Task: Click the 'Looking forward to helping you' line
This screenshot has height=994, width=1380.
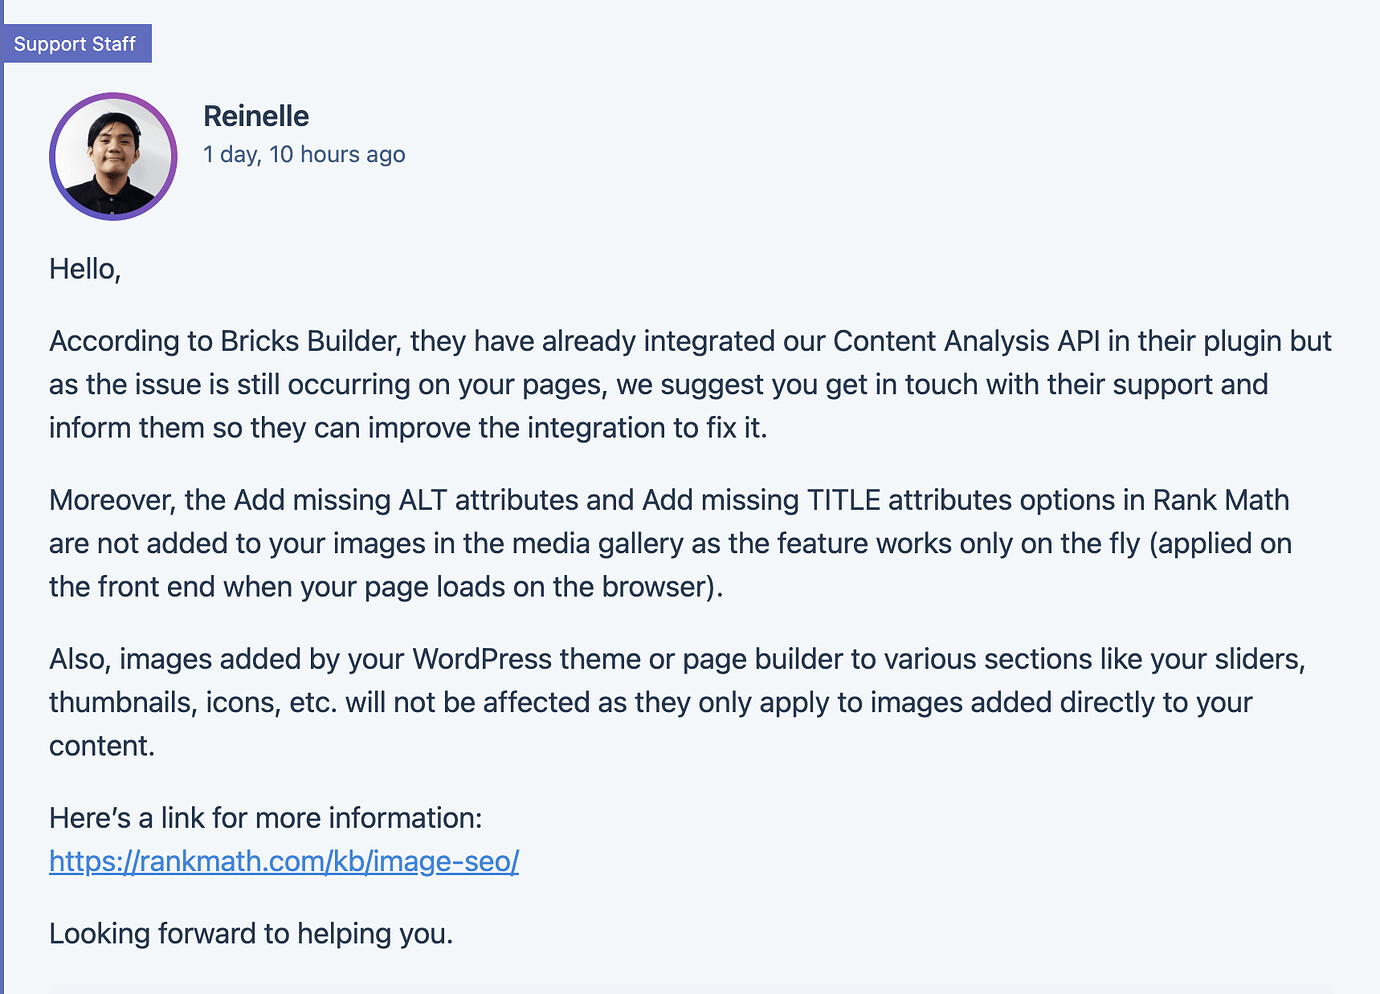Action: (x=251, y=933)
